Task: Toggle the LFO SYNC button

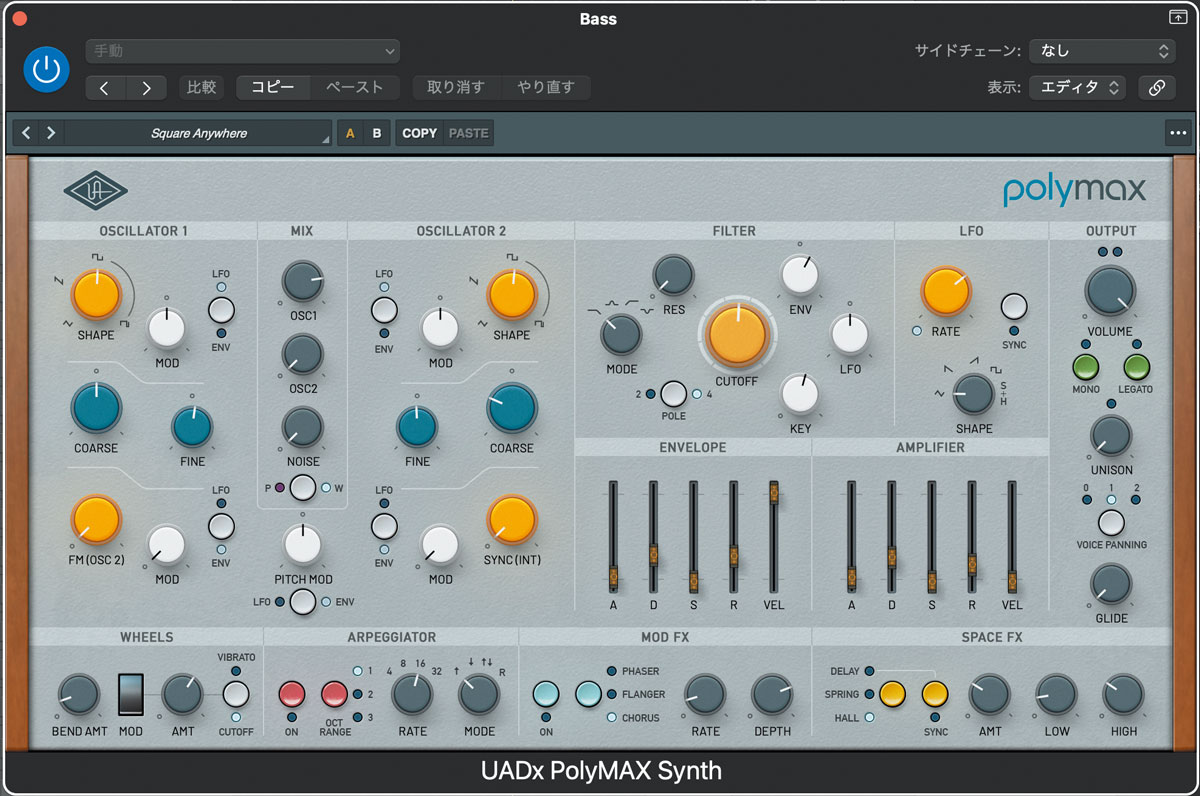Action: pos(1014,306)
